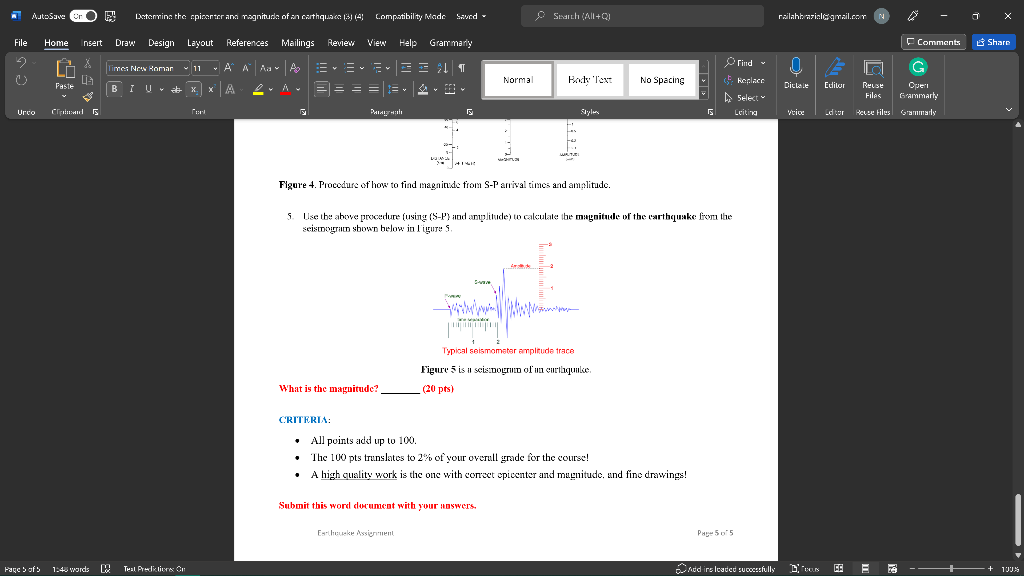Open Grammarly from ribbon
The height and width of the screenshot is (576, 1024).
coord(918,78)
